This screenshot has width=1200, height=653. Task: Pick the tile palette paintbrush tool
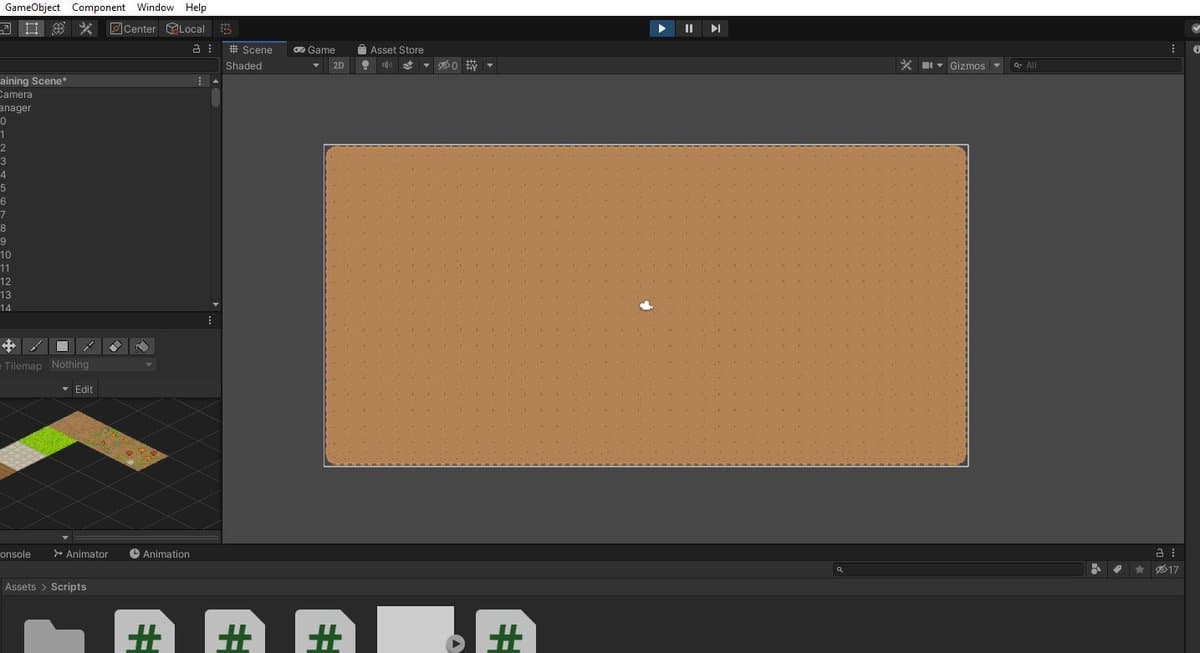(x=35, y=346)
